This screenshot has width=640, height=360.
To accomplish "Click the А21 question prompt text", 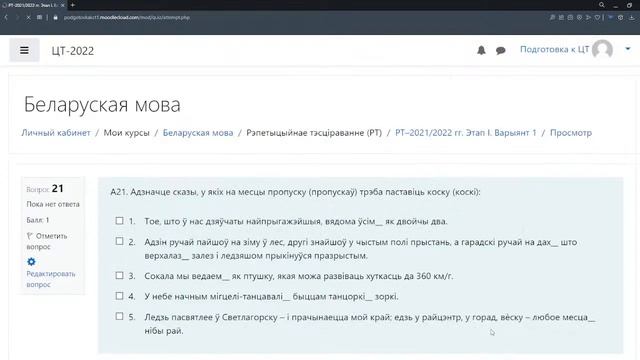I will click(295, 192).
